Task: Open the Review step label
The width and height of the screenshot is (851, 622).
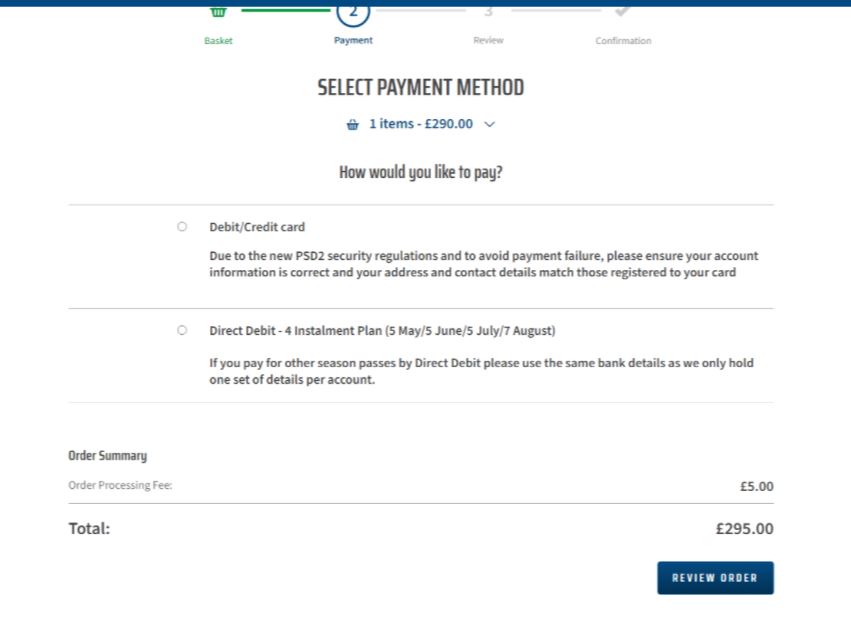Action: coord(488,40)
